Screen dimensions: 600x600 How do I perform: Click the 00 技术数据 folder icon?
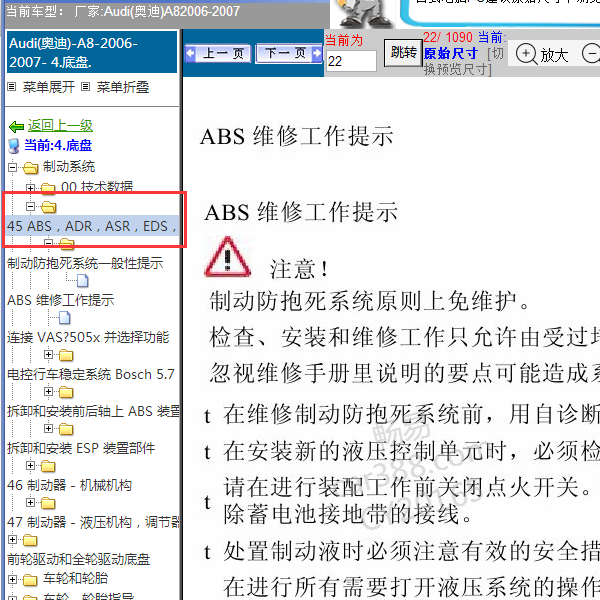tap(48, 188)
